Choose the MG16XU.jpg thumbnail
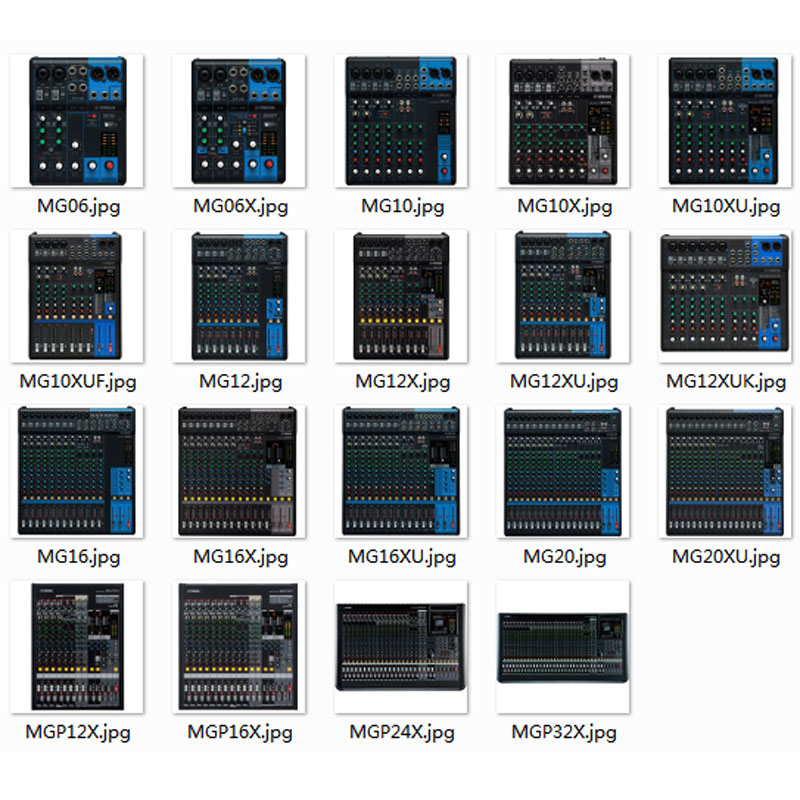The width and height of the screenshot is (800, 800). point(402,471)
